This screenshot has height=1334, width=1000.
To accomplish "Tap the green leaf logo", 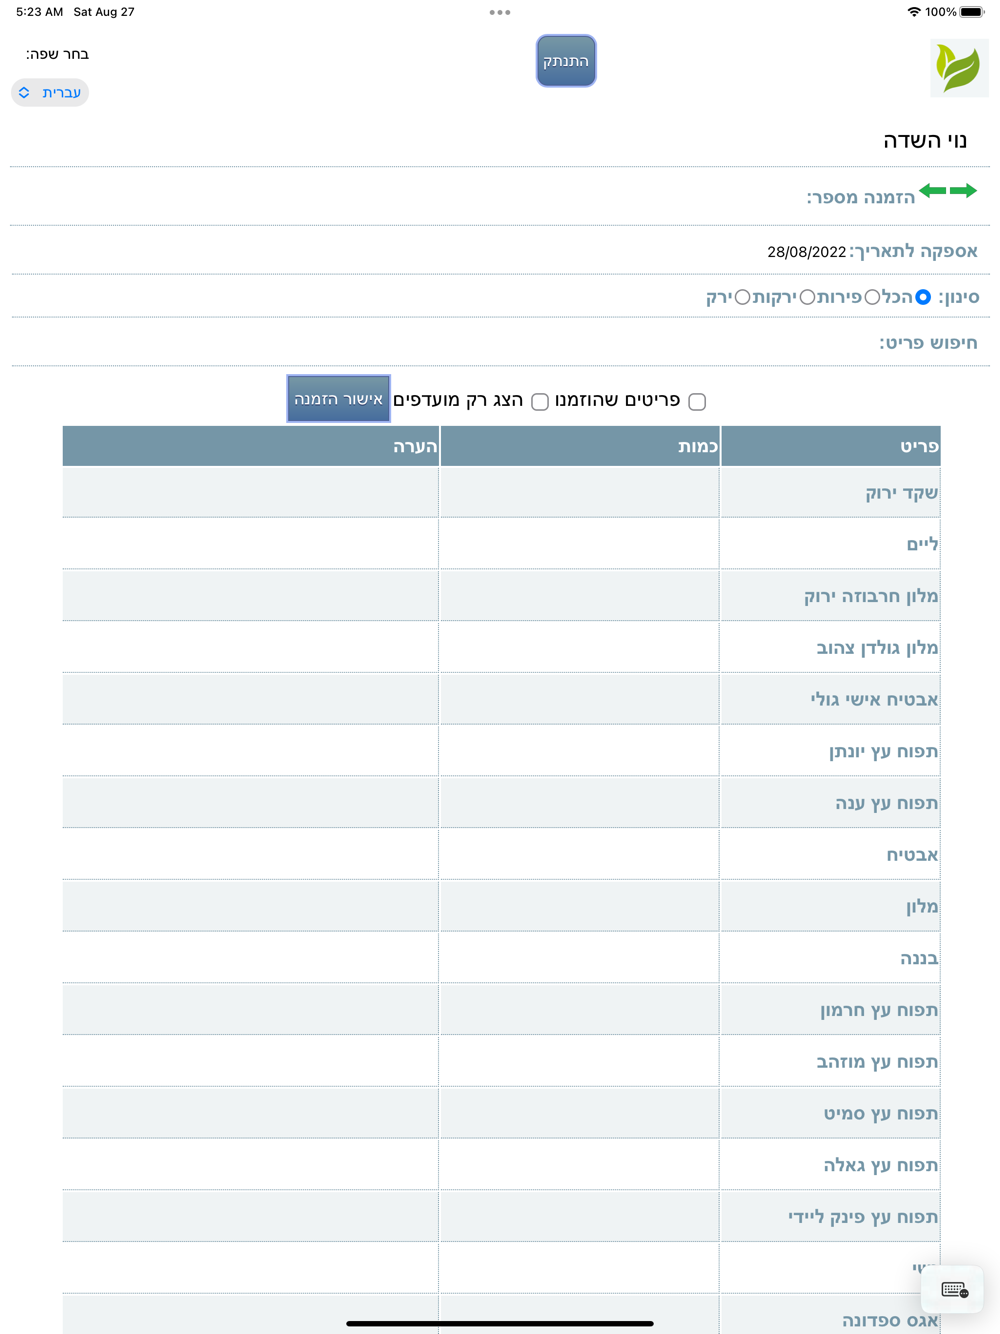I will coord(959,68).
